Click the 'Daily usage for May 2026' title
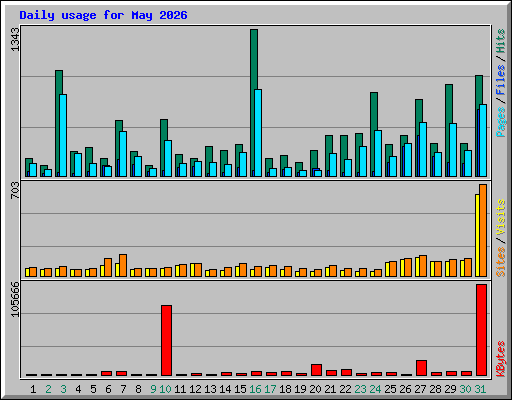This screenshot has width=512, height=400. (x=103, y=15)
